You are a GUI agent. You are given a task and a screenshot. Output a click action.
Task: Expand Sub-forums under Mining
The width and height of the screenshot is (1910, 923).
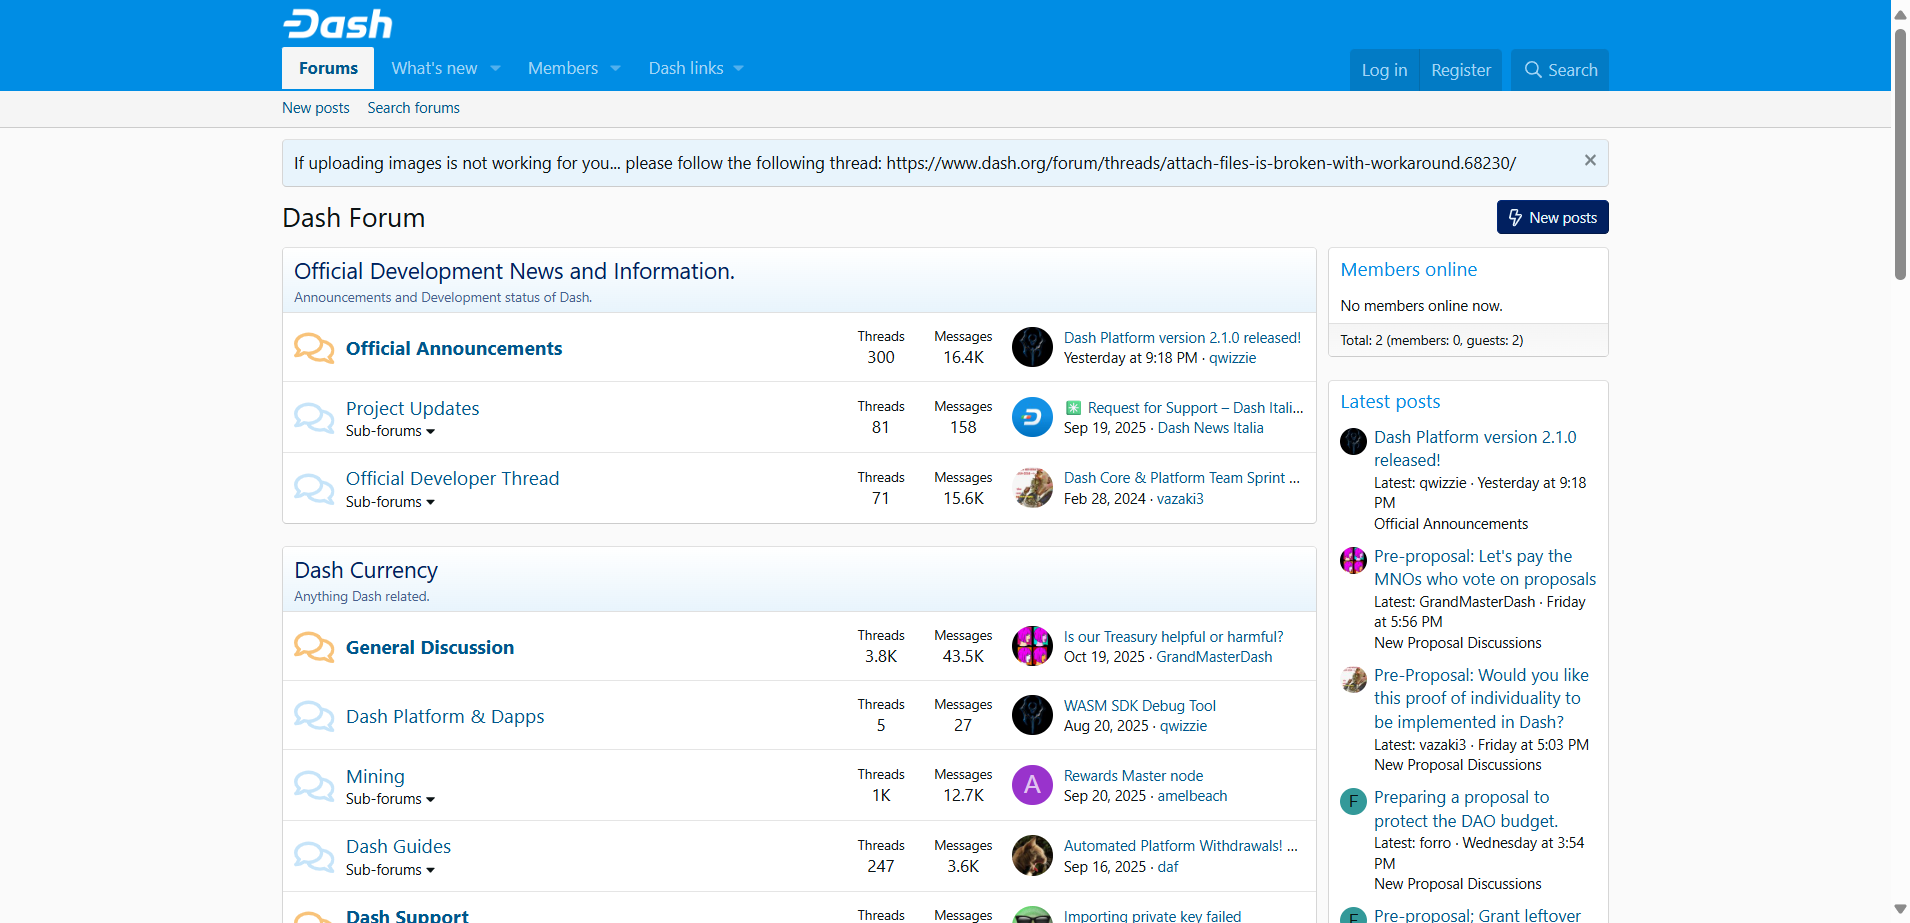pyautogui.click(x=390, y=800)
